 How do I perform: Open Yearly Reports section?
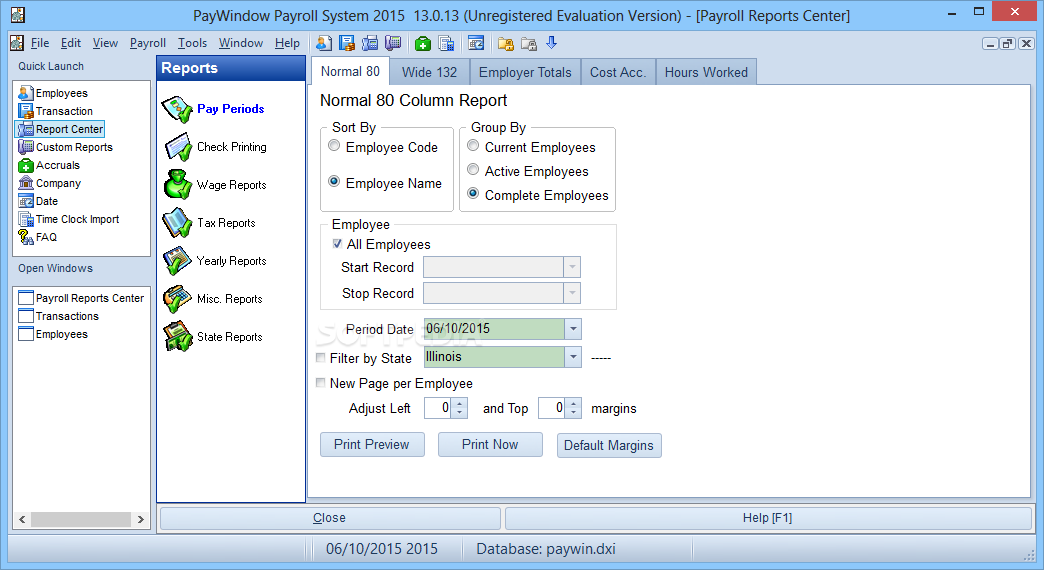215,261
